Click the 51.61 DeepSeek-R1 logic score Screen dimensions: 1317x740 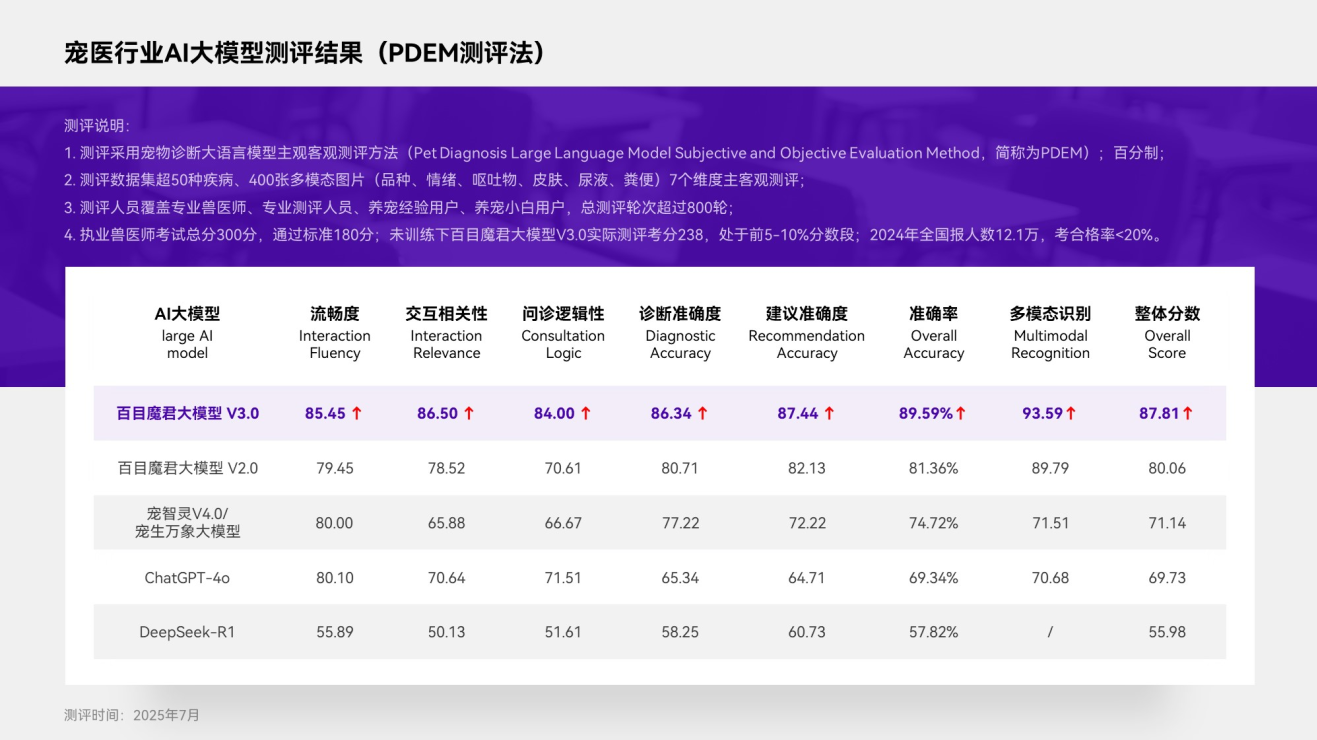[563, 632]
